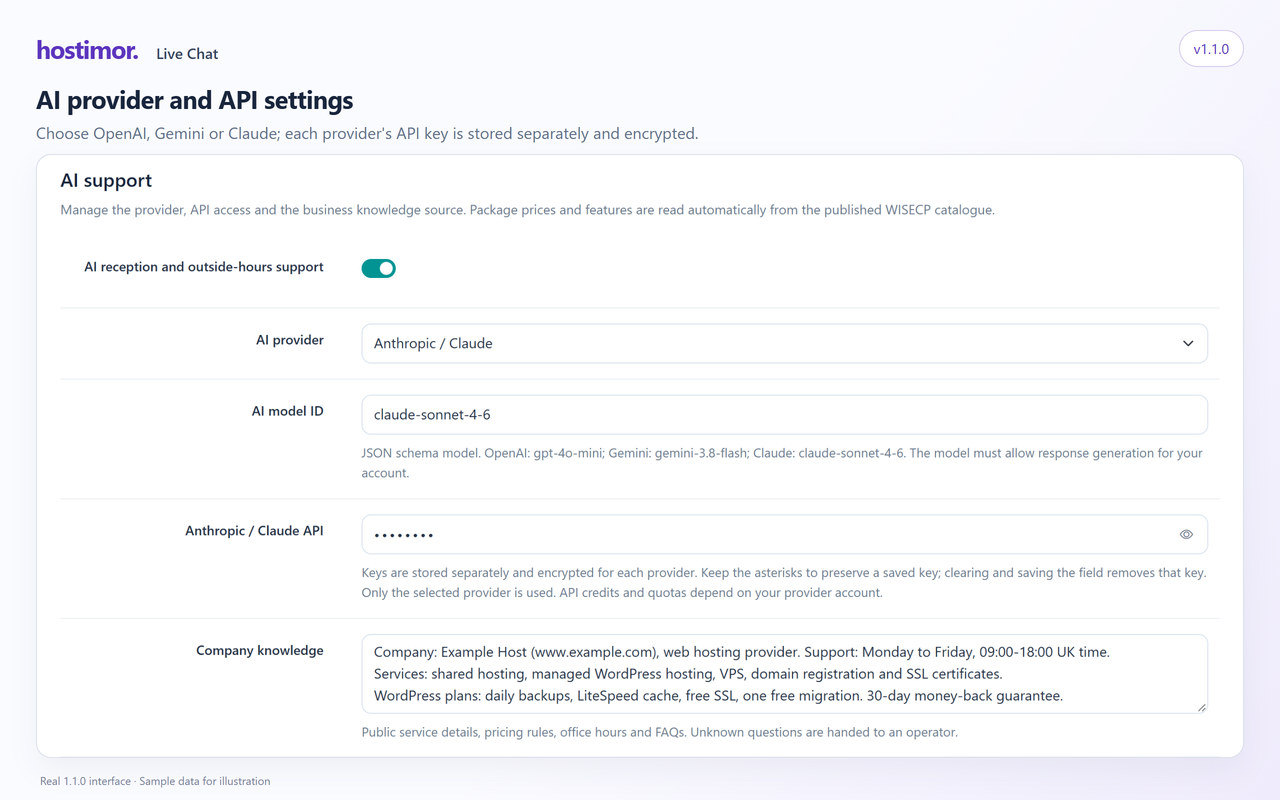Image resolution: width=1280 pixels, height=800 pixels.
Task: Click the Live Chat label
Action: point(187,54)
